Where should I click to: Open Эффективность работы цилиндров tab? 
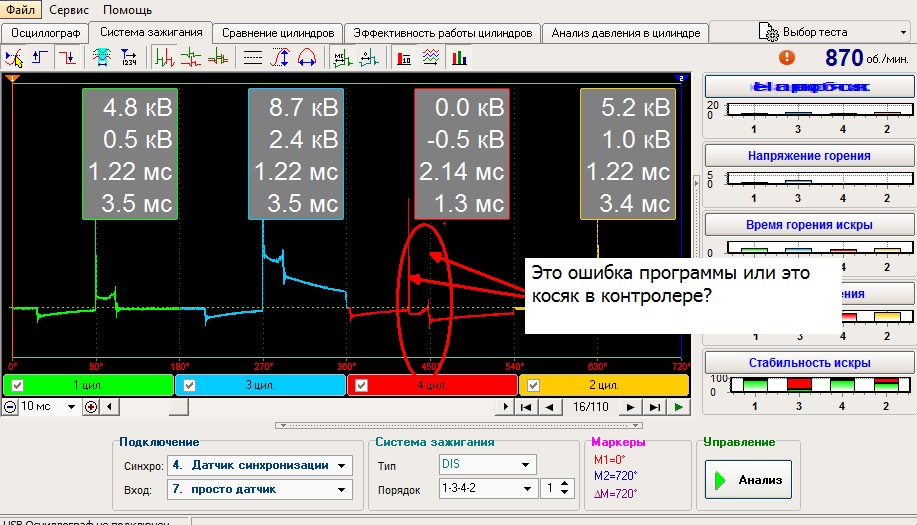443,33
